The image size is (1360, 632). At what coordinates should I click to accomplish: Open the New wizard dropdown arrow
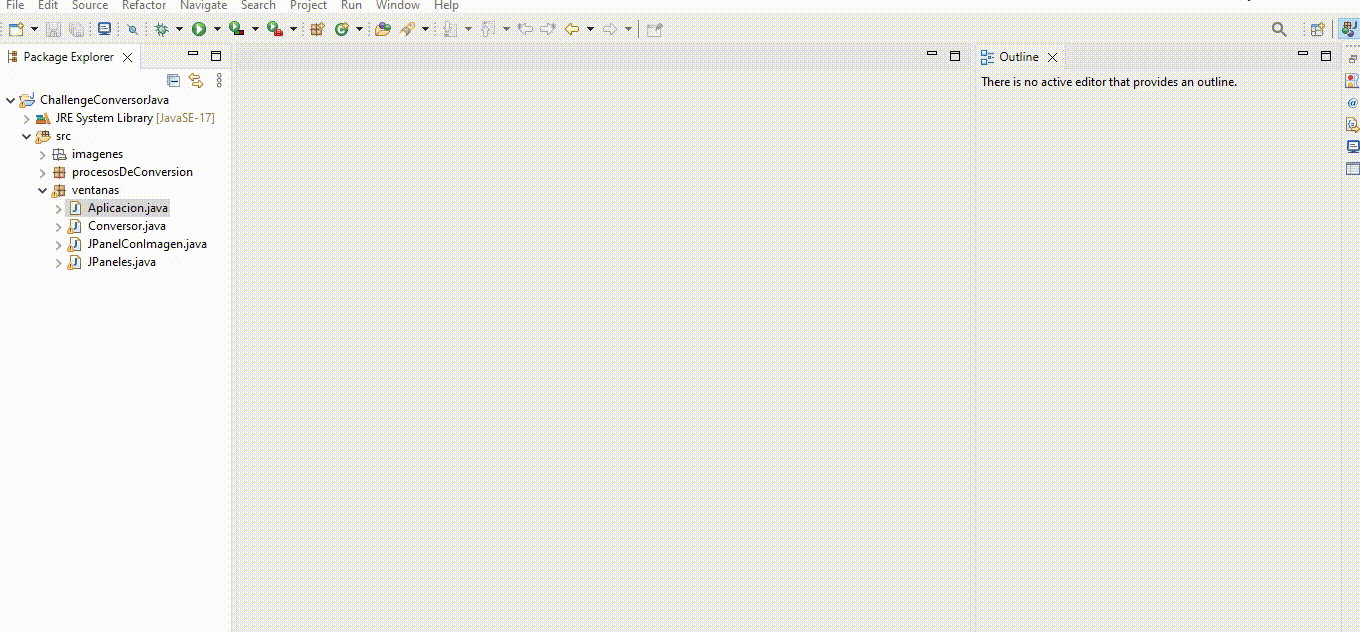click(34, 29)
